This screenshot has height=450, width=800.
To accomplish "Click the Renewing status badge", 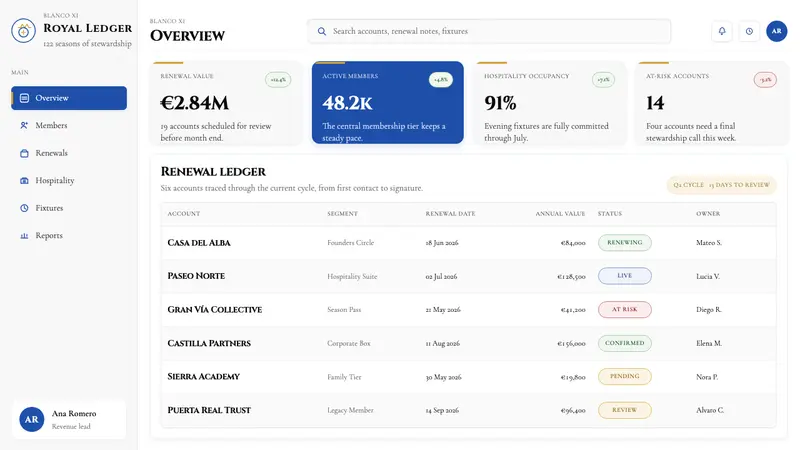I will tap(624, 242).
